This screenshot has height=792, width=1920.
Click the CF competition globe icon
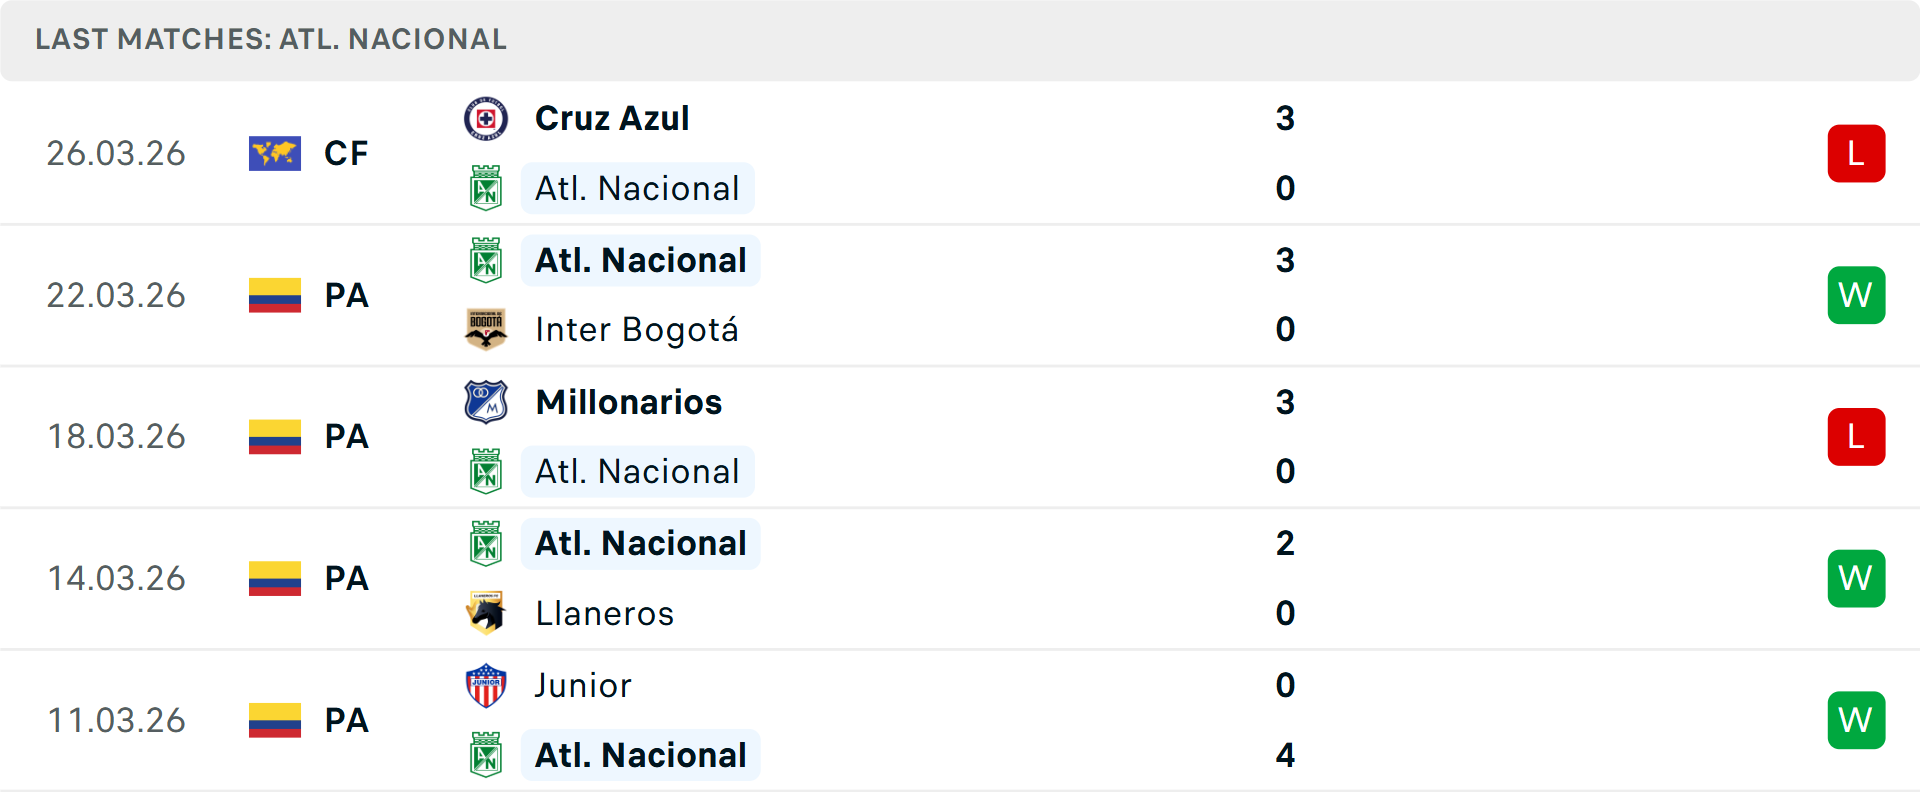coord(274,153)
